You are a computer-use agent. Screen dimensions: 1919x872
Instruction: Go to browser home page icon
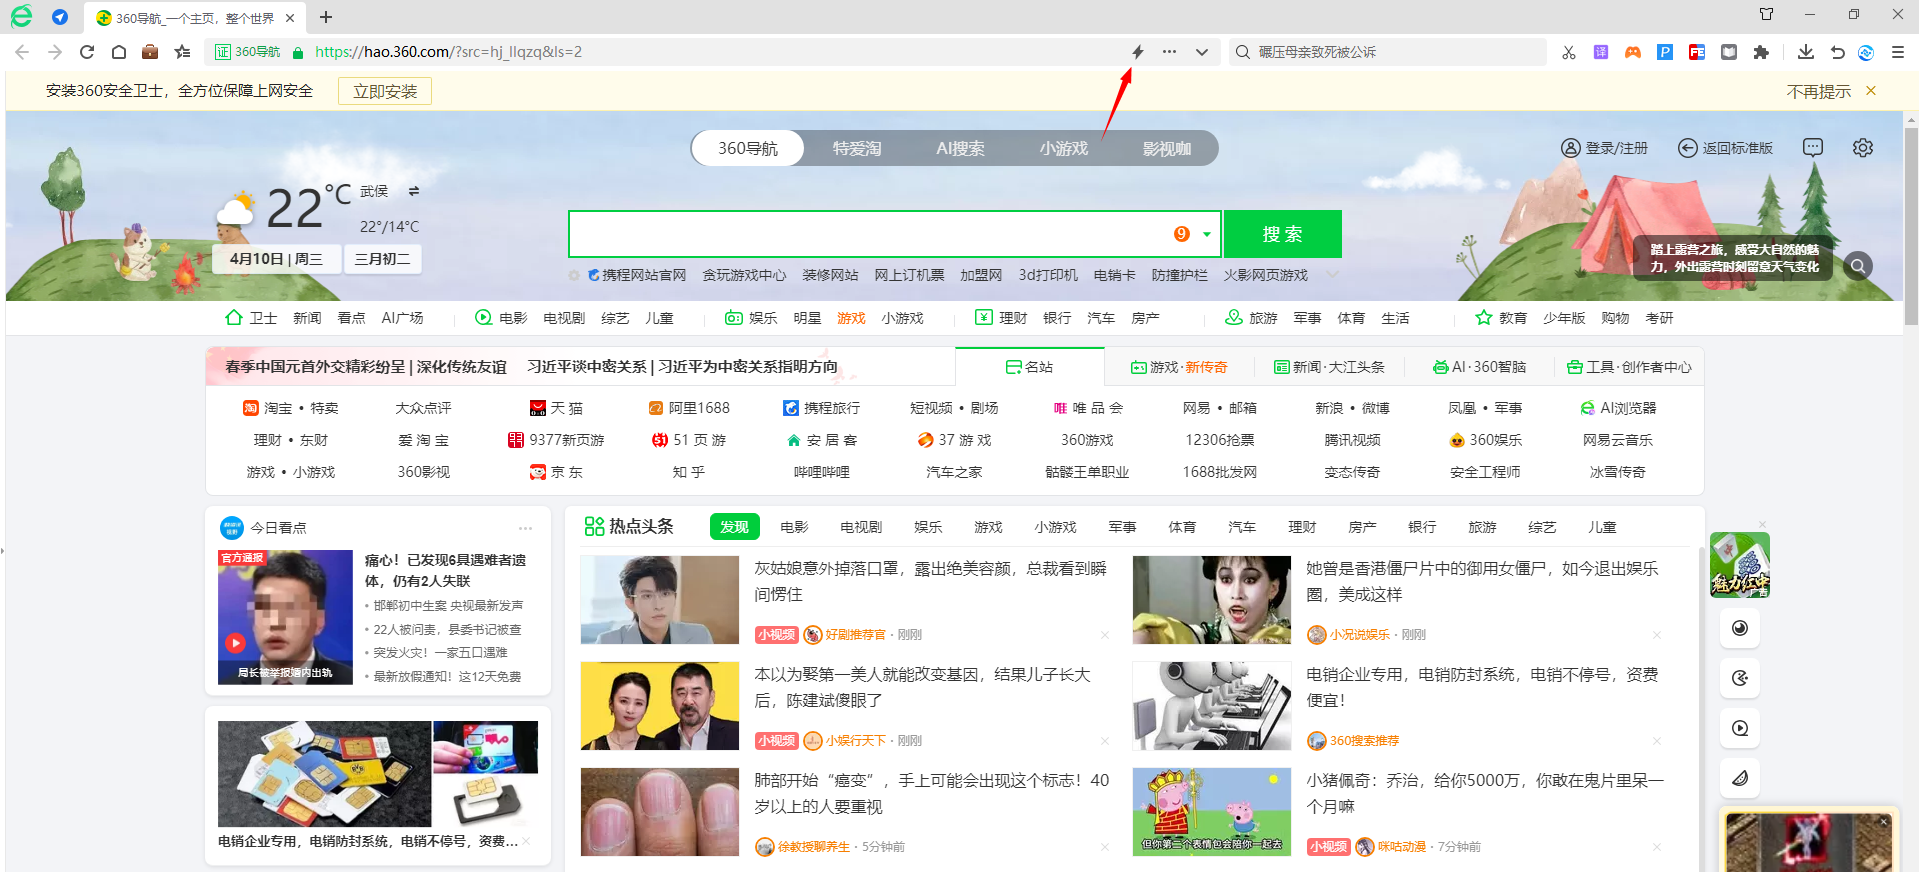[119, 52]
